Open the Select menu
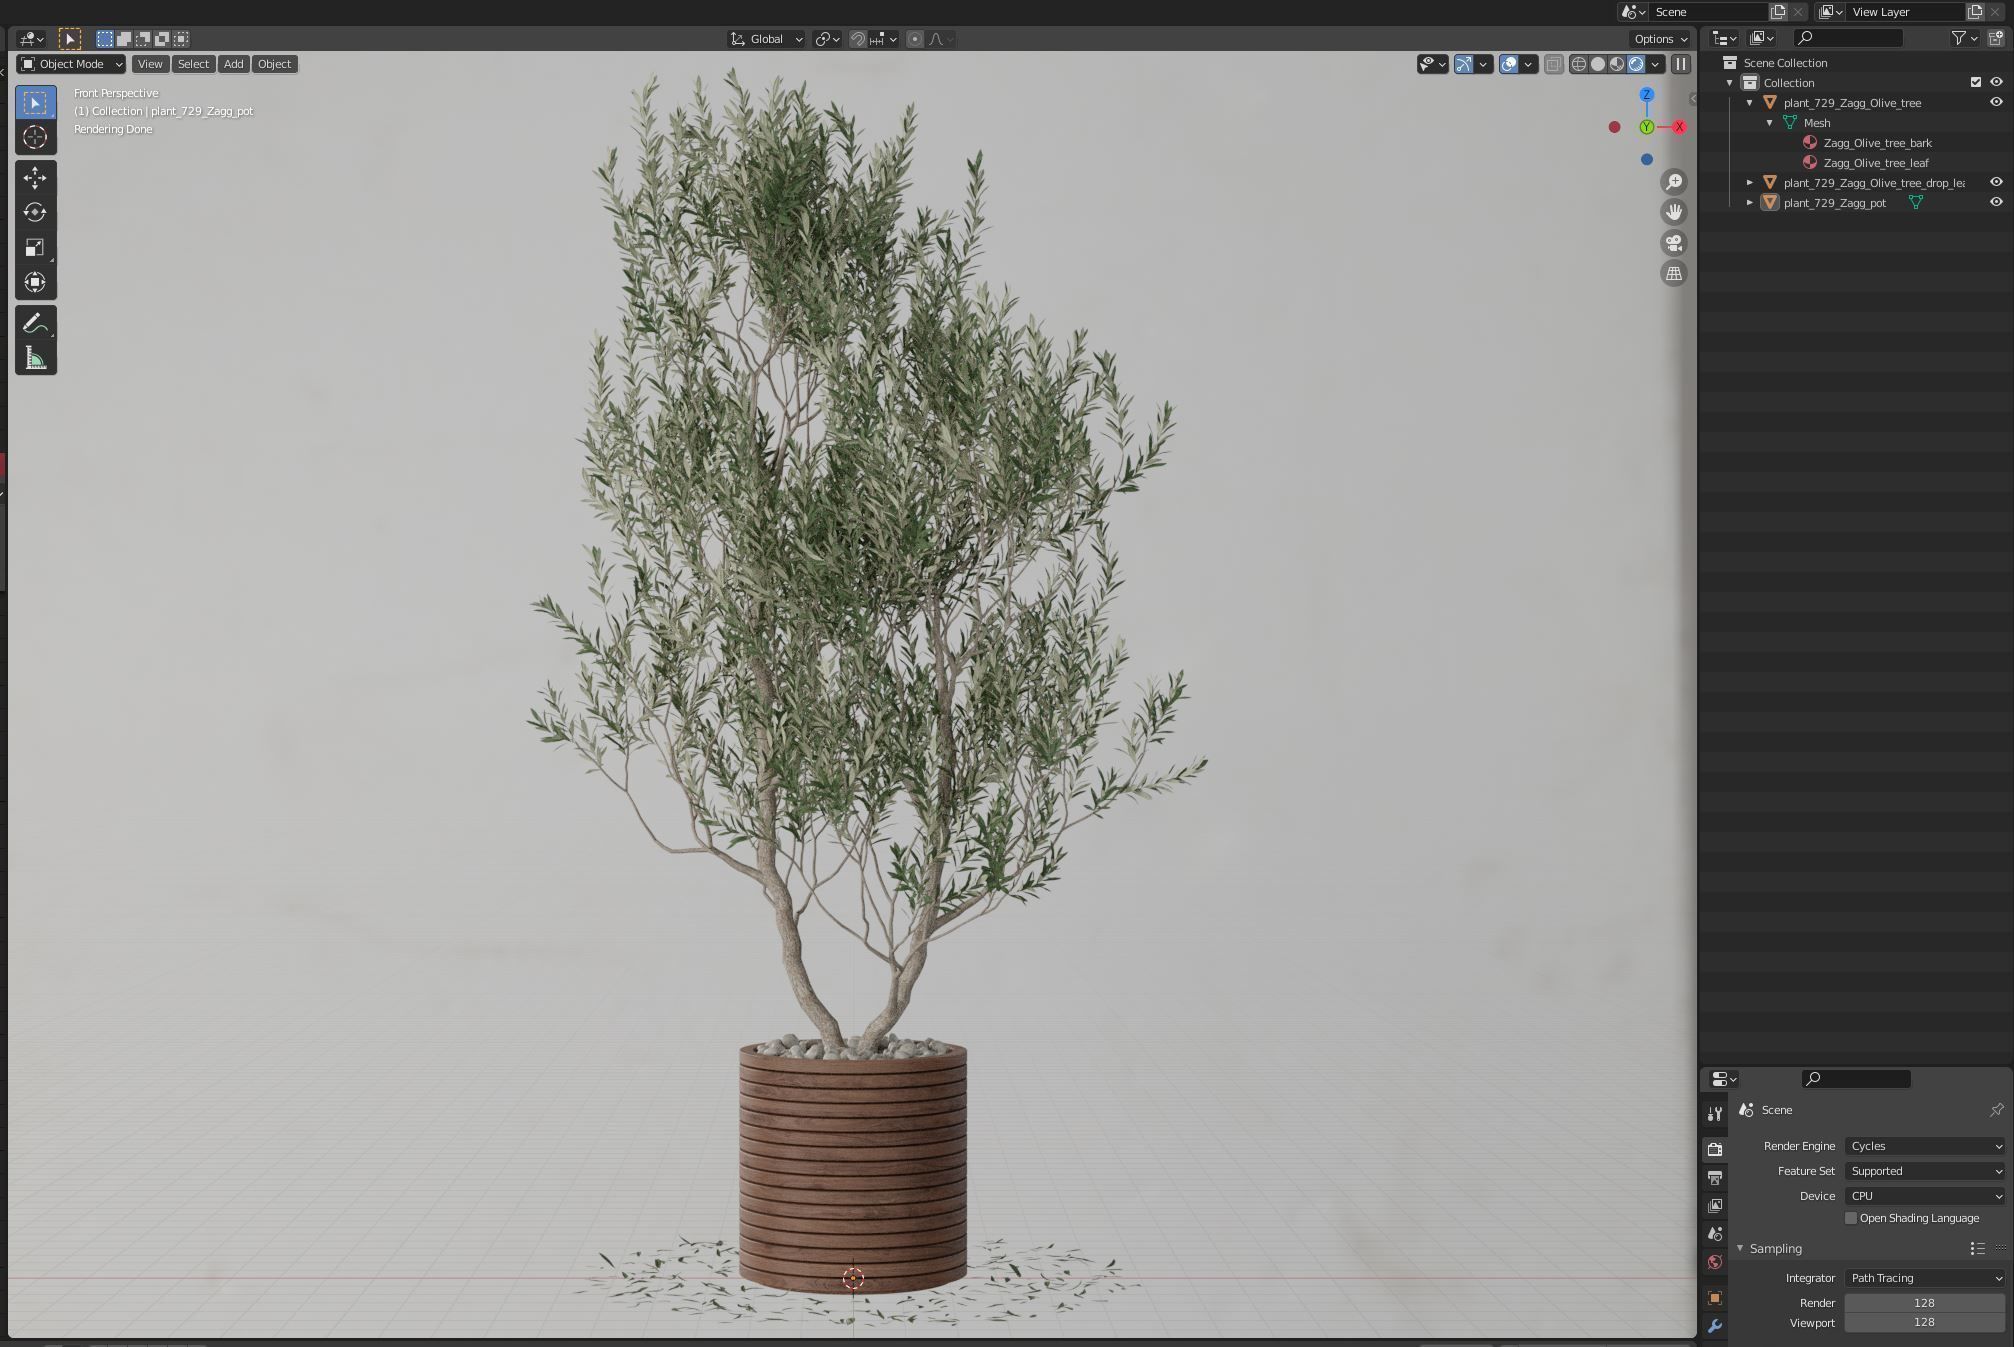This screenshot has height=1347, width=2014. coord(193,64)
